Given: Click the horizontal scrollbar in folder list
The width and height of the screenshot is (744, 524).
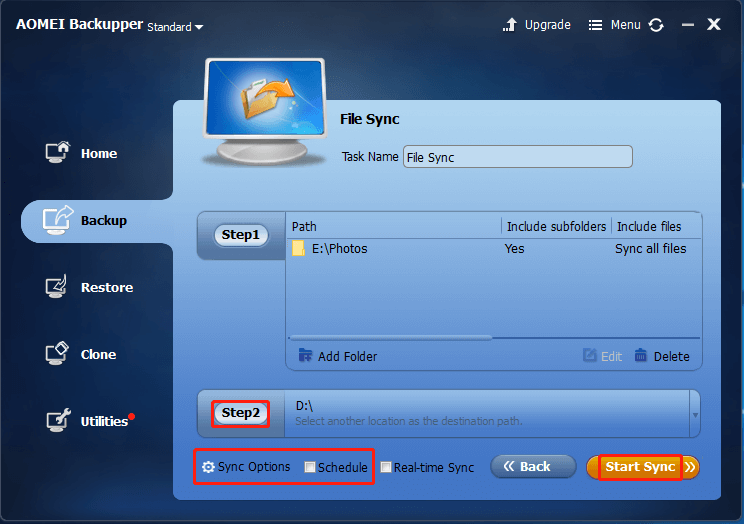Looking at the screenshot, I should click(x=391, y=338).
